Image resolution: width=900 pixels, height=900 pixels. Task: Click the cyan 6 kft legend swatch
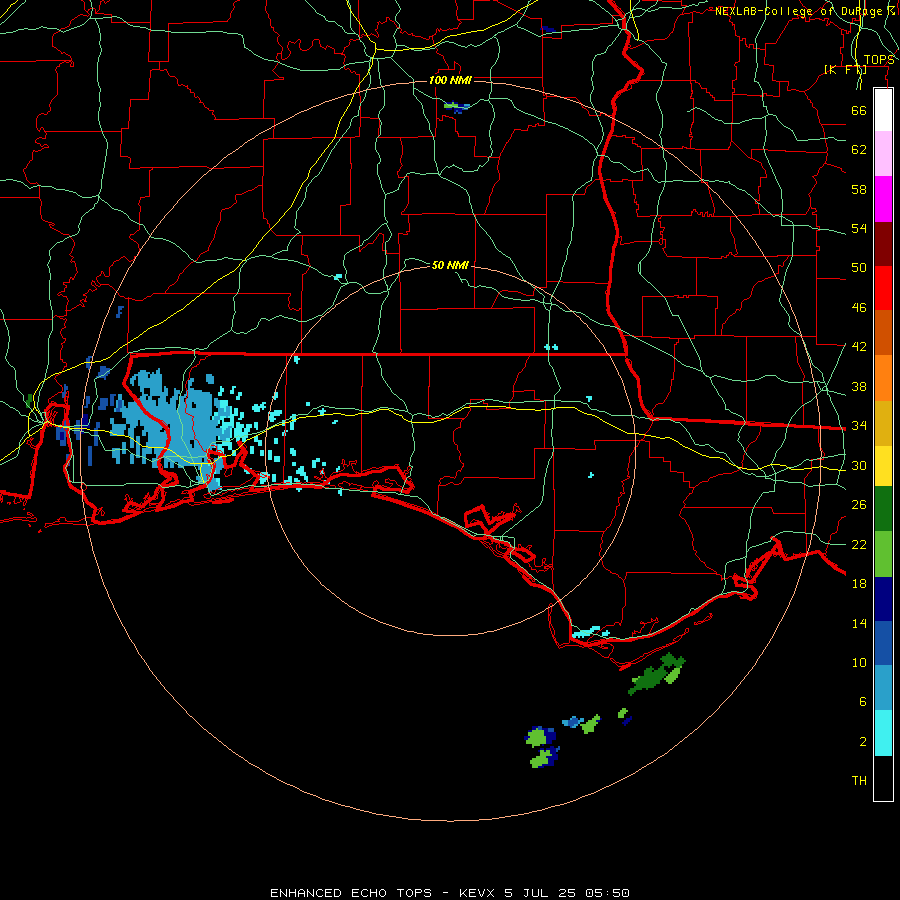(883, 733)
